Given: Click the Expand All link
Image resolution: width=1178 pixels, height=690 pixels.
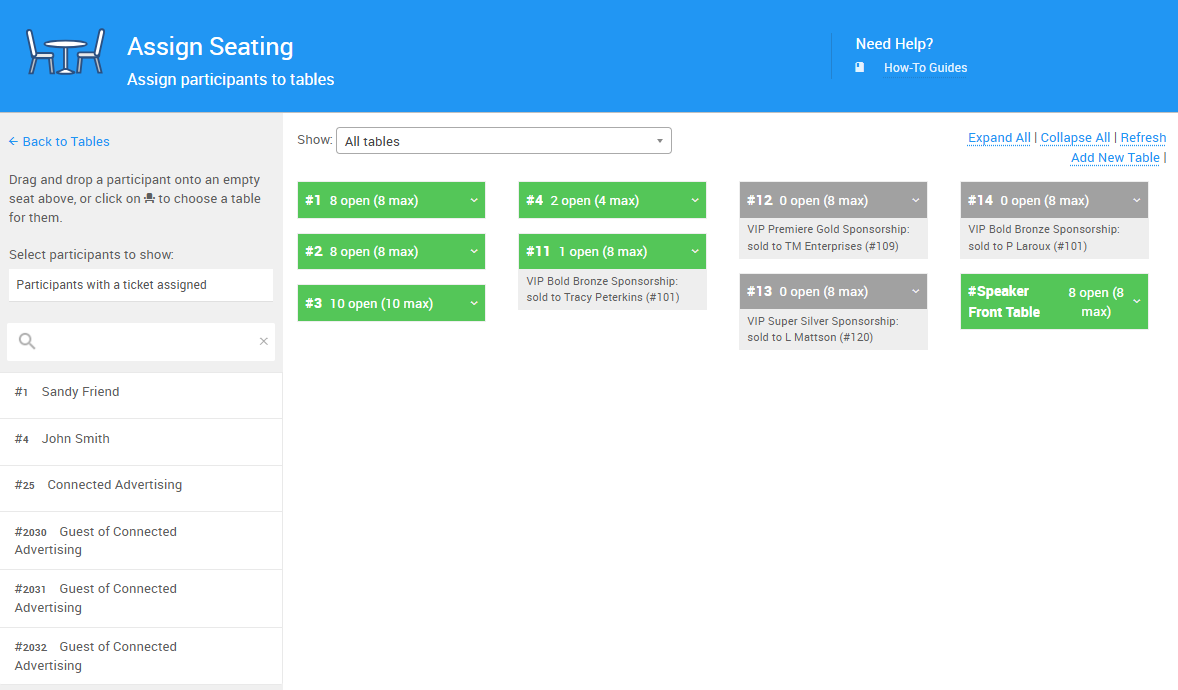Looking at the screenshot, I should coord(998,138).
